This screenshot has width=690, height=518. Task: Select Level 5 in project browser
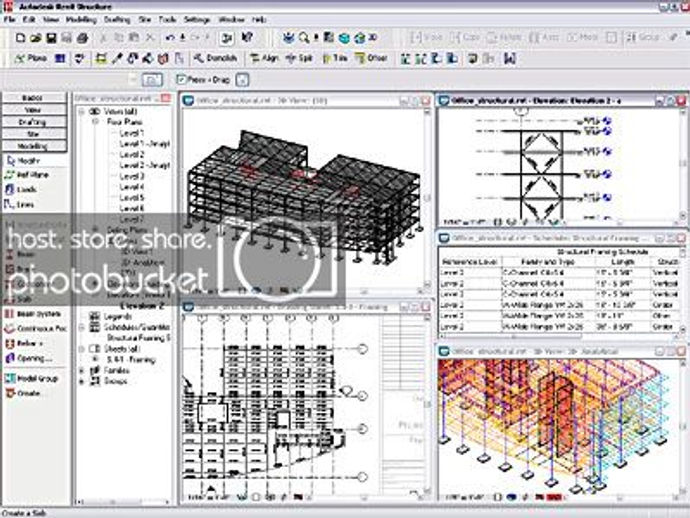[x=132, y=198]
